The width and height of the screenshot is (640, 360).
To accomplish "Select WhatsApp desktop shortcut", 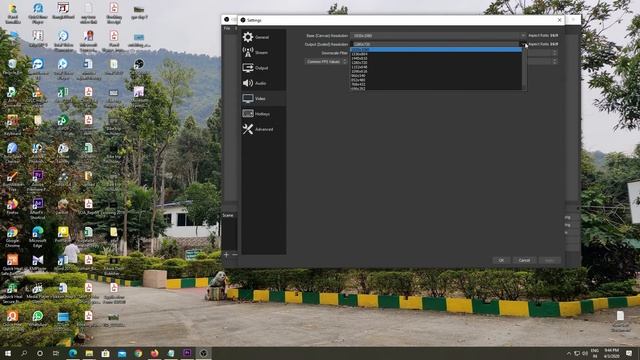I will tap(38, 318).
